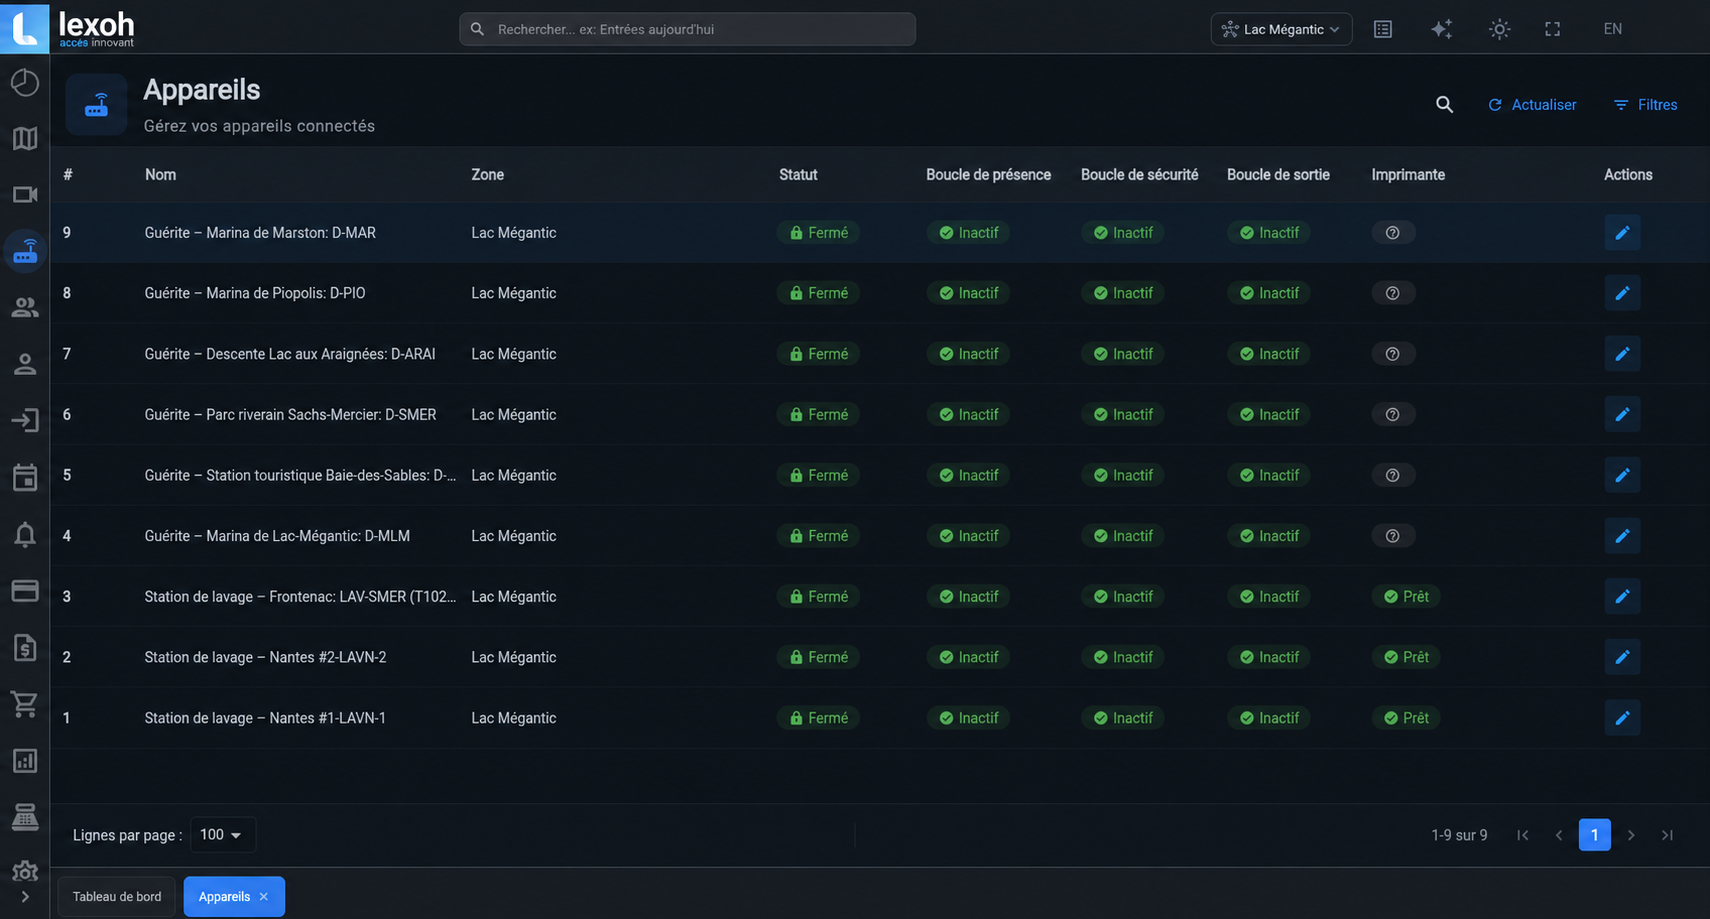Open the camera icon in sidebar
The image size is (1710, 919).
25,194
